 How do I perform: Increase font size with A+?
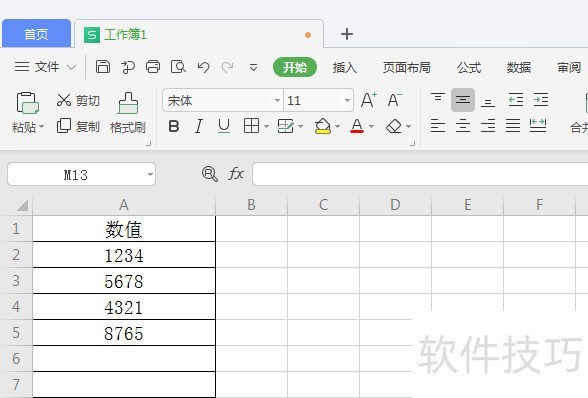click(369, 100)
